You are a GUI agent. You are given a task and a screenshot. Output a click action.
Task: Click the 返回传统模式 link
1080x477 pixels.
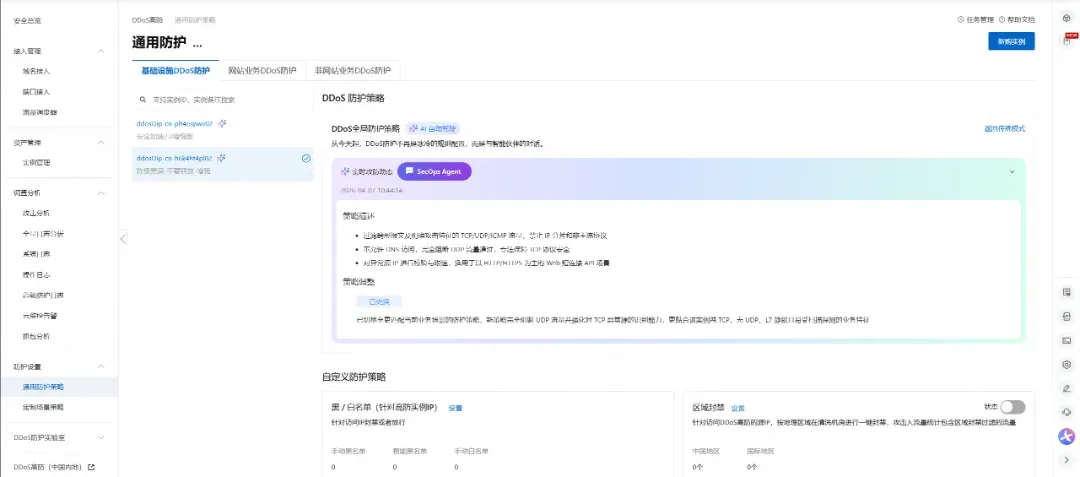pyautogui.click(x=1004, y=129)
